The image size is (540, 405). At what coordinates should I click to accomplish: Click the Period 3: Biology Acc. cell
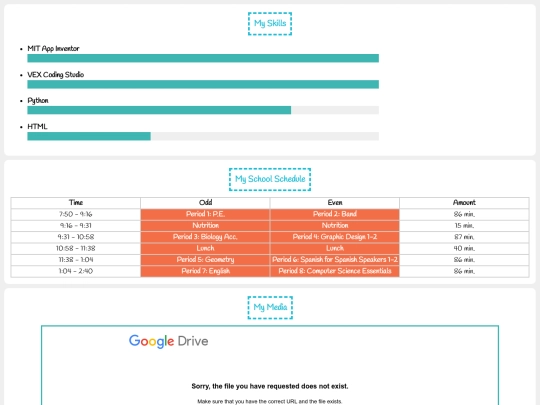(205, 237)
